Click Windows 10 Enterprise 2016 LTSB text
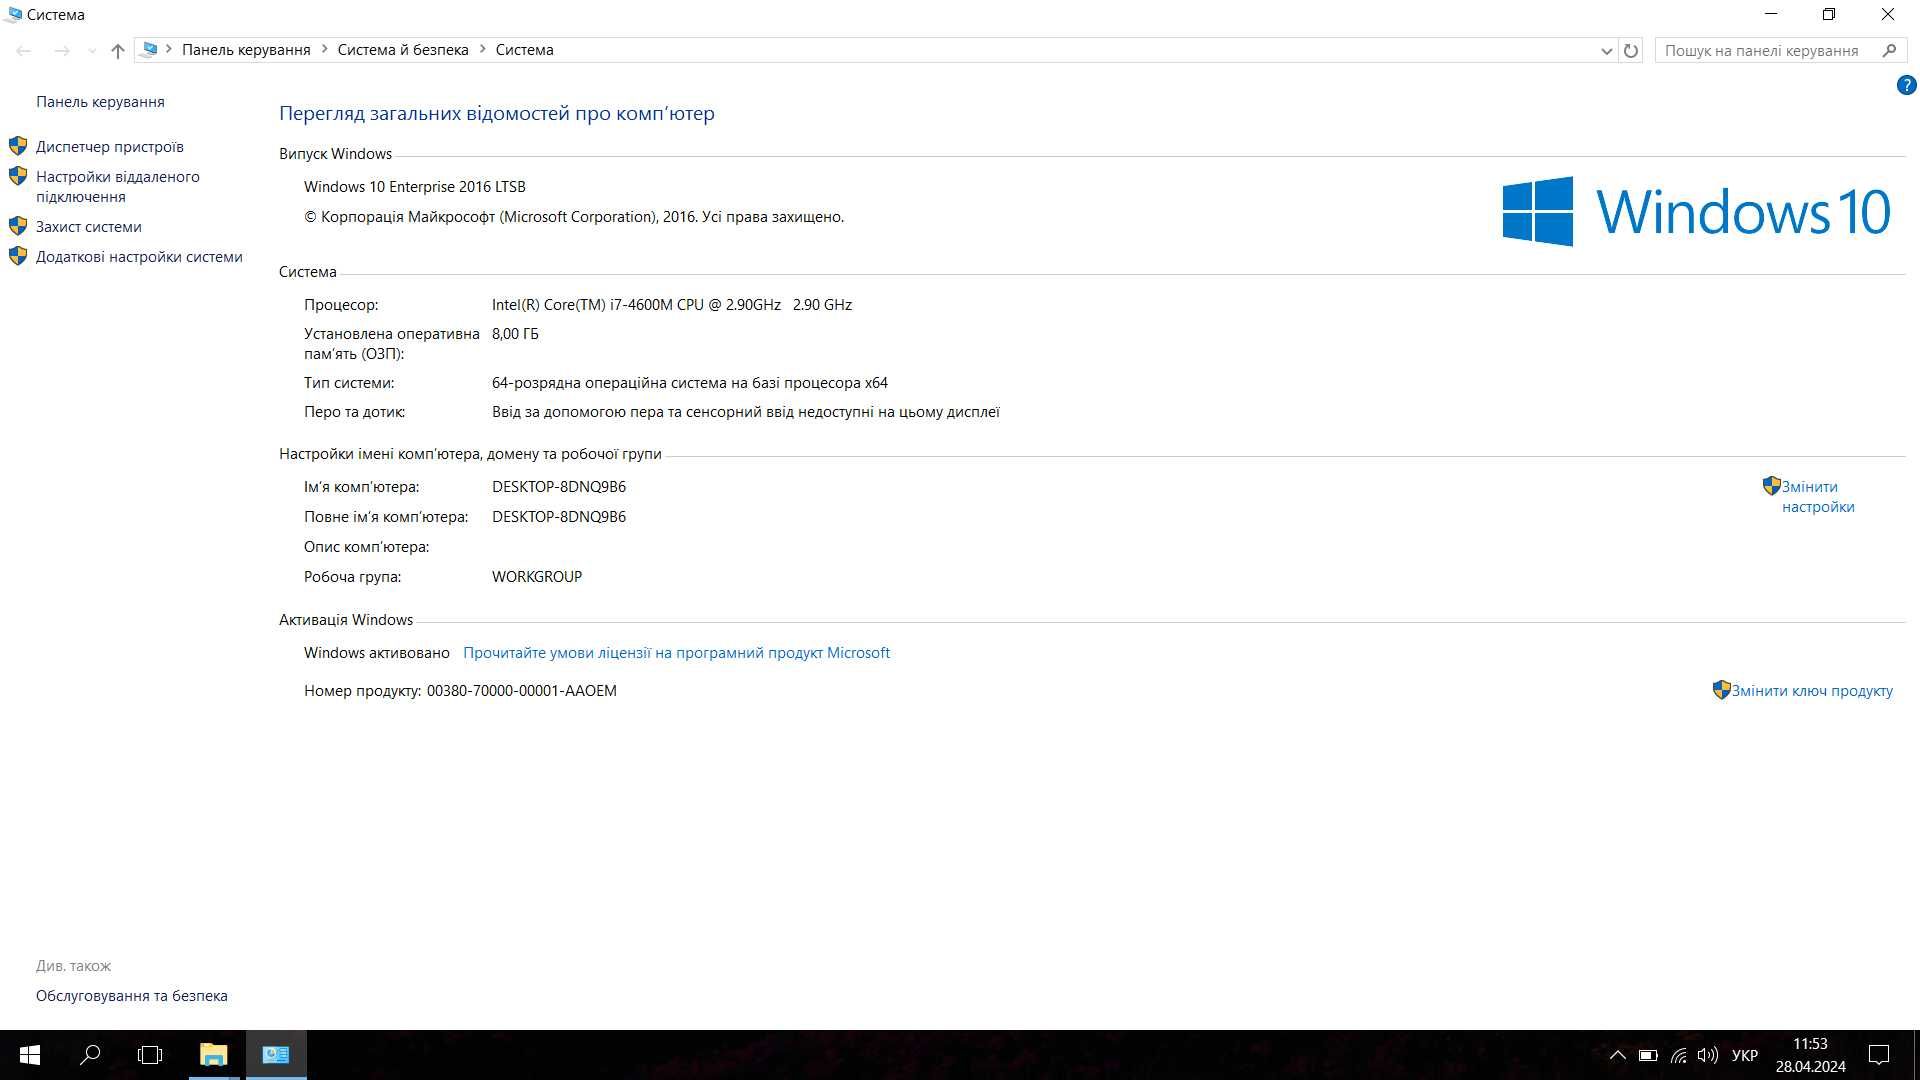 point(415,187)
